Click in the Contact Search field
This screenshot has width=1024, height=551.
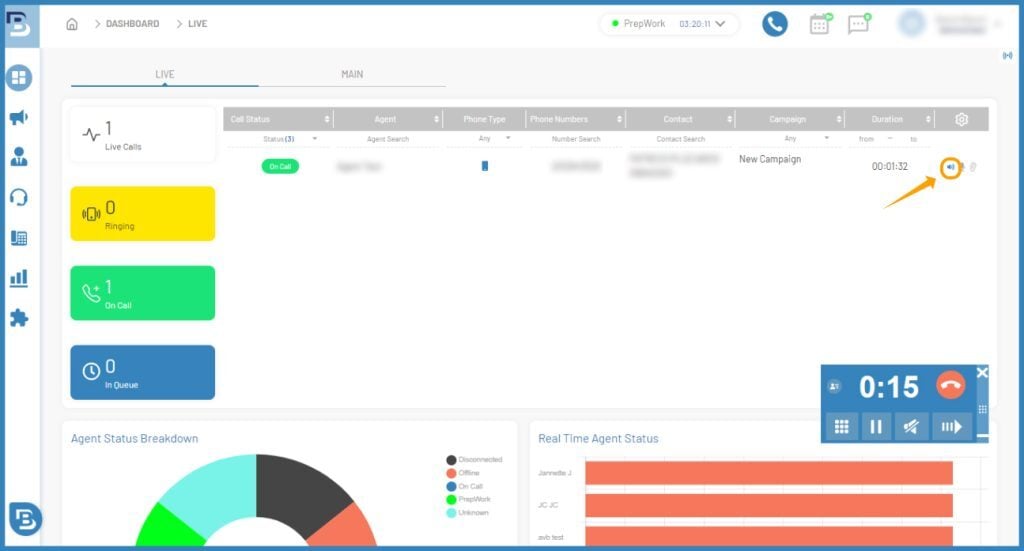coord(680,139)
